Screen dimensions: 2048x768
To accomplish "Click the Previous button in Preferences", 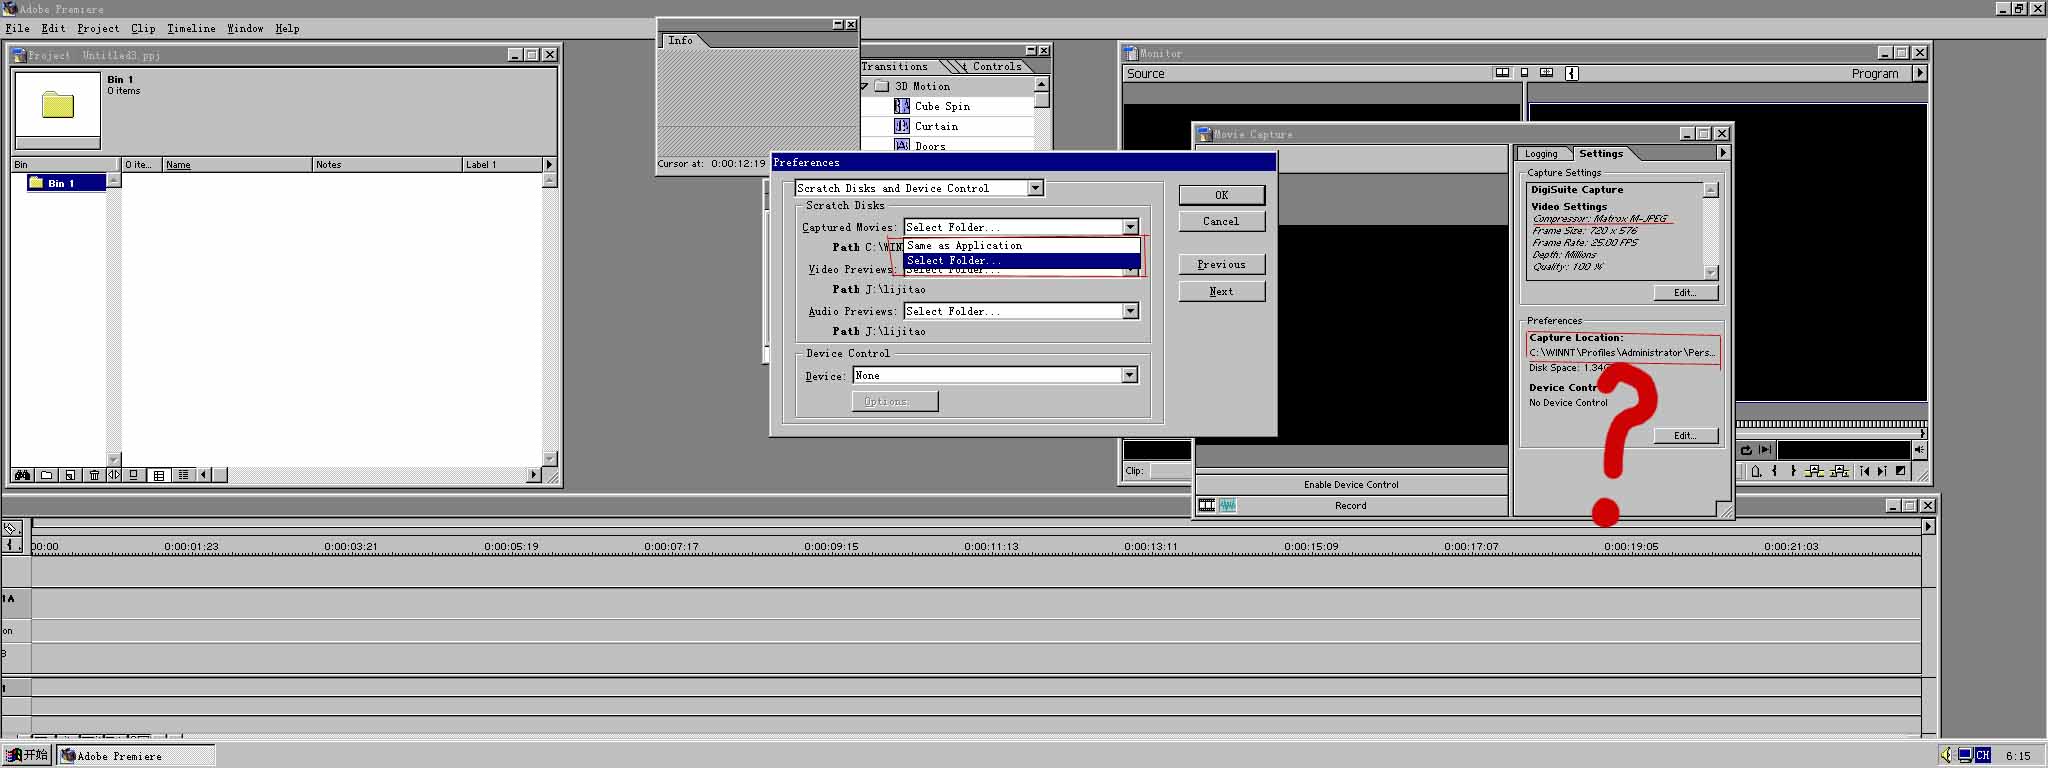I will point(1221,264).
